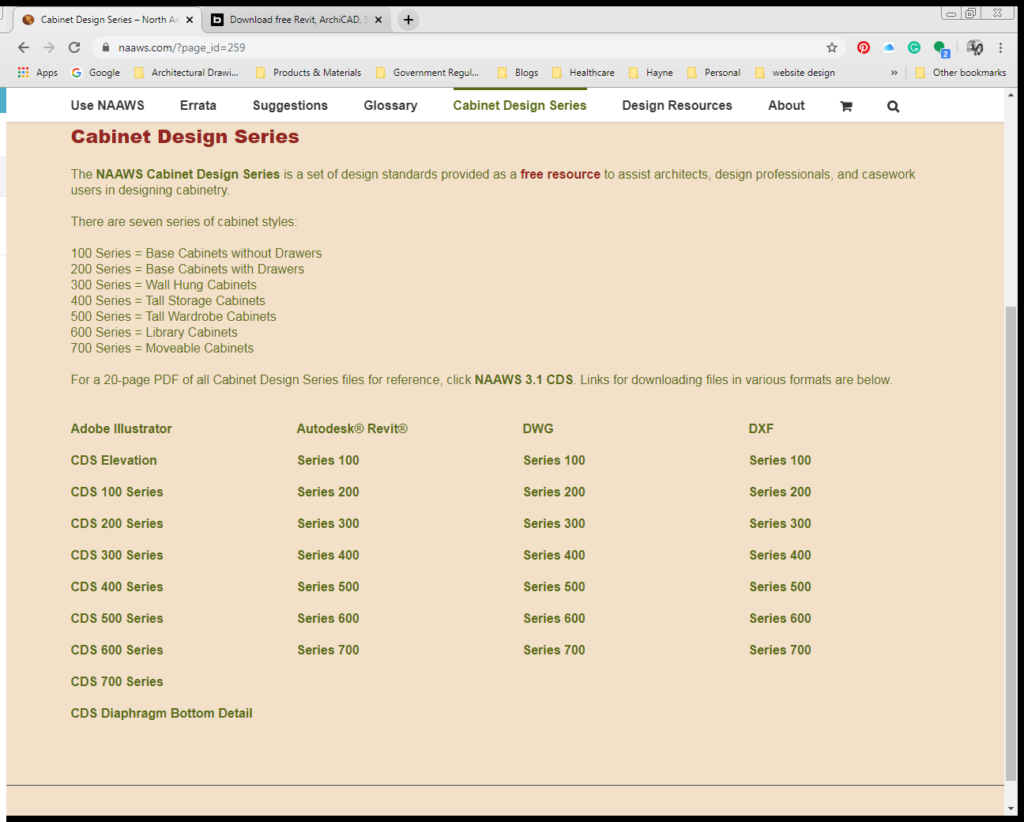1024x822 pixels.
Task: Download DXF Series 300 file
Action: click(x=780, y=524)
